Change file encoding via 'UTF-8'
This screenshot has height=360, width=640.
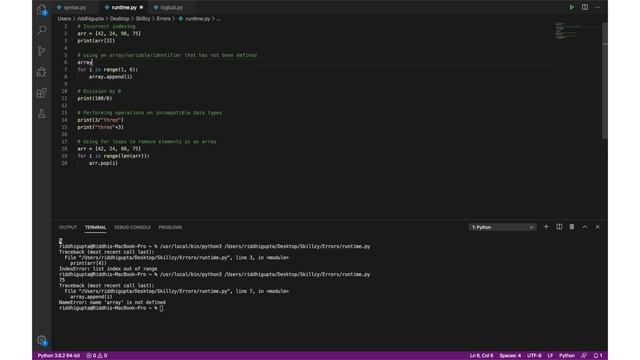click(x=534, y=356)
